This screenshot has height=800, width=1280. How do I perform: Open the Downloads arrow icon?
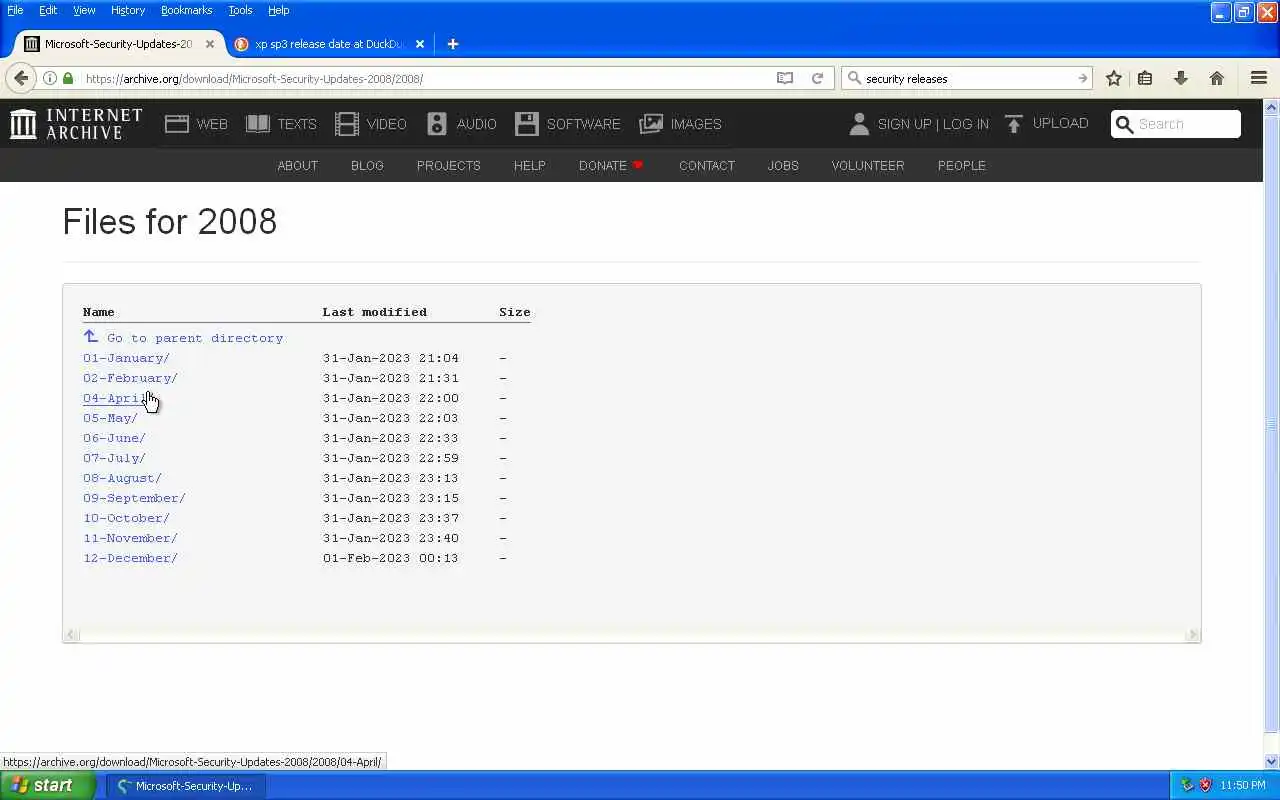1181,78
